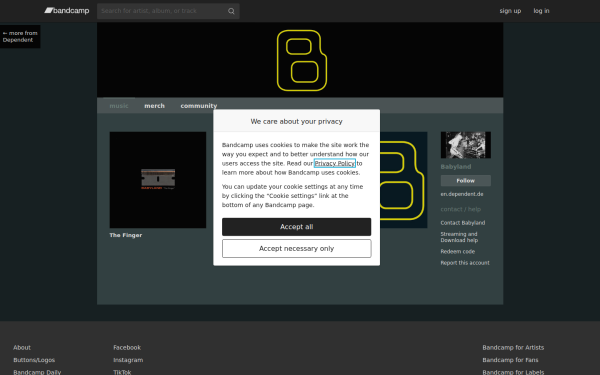
Task: Open TikTok footer link
Action: pos(122,372)
